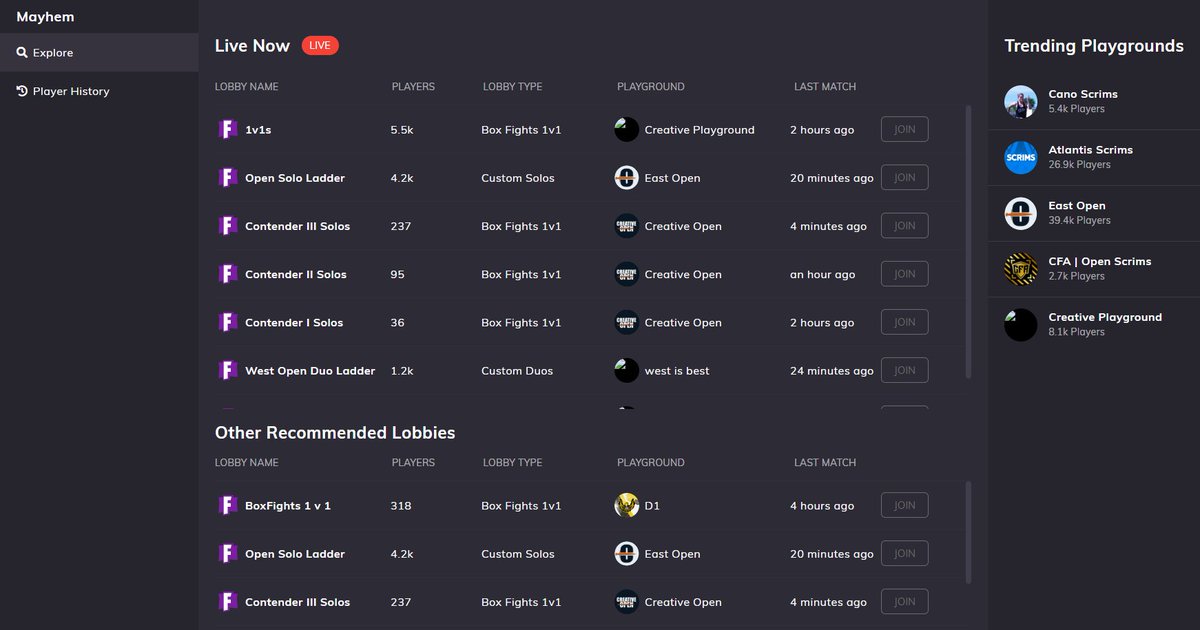This screenshot has width=1200, height=630.
Task: Select the East Open playground icon
Action: [626, 177]
